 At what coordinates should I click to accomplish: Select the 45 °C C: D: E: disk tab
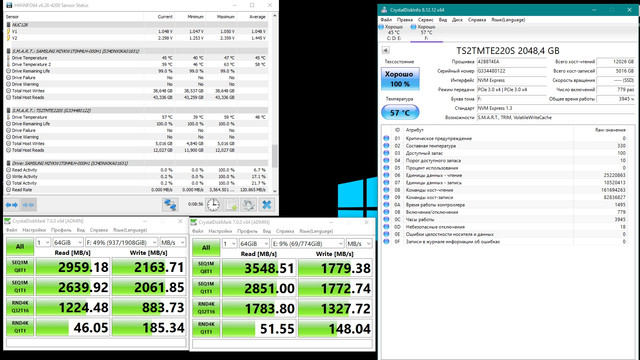click(x=394, y=32)
